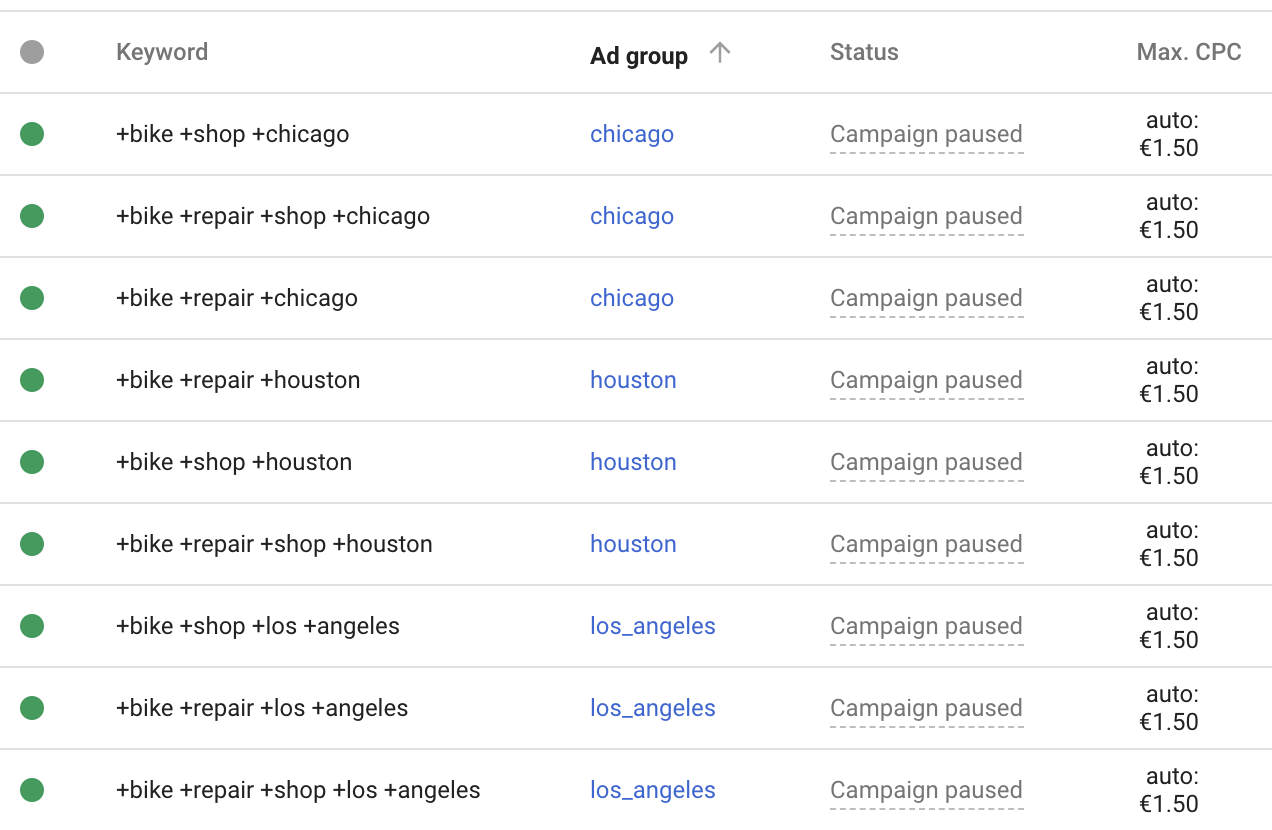Select keyword text +bike +repair +shop +los +angeles
The width and height of the screenshot is (1272, 830).
coord(298,790)
